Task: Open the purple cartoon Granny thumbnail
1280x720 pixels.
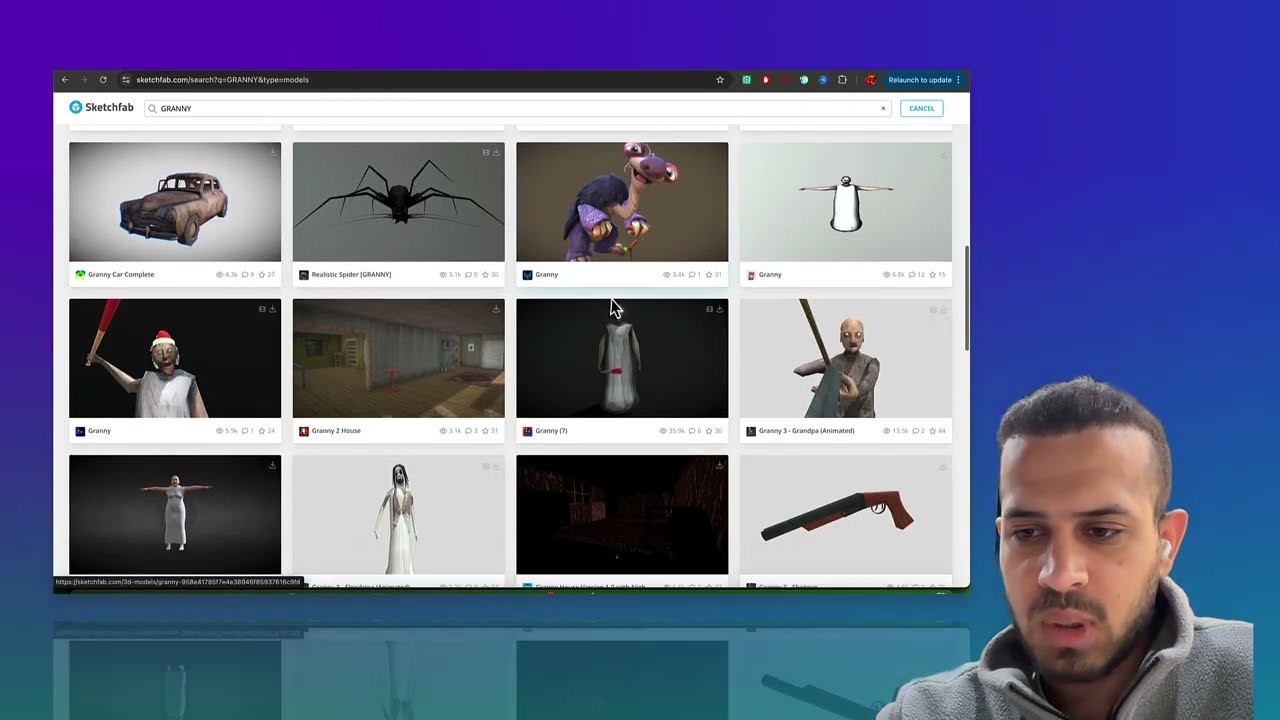Action: click(622, 202)
